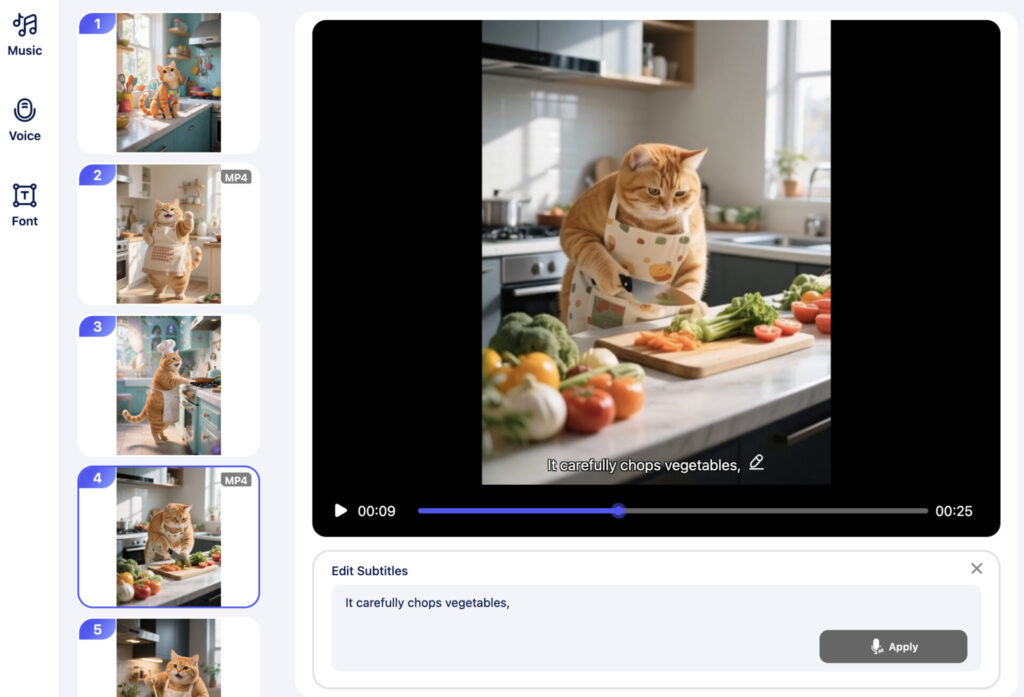This screenshot has height=697, width=1024.
Task: Click the MP4 badge on scene 4
Action: (x=235, y=480)
